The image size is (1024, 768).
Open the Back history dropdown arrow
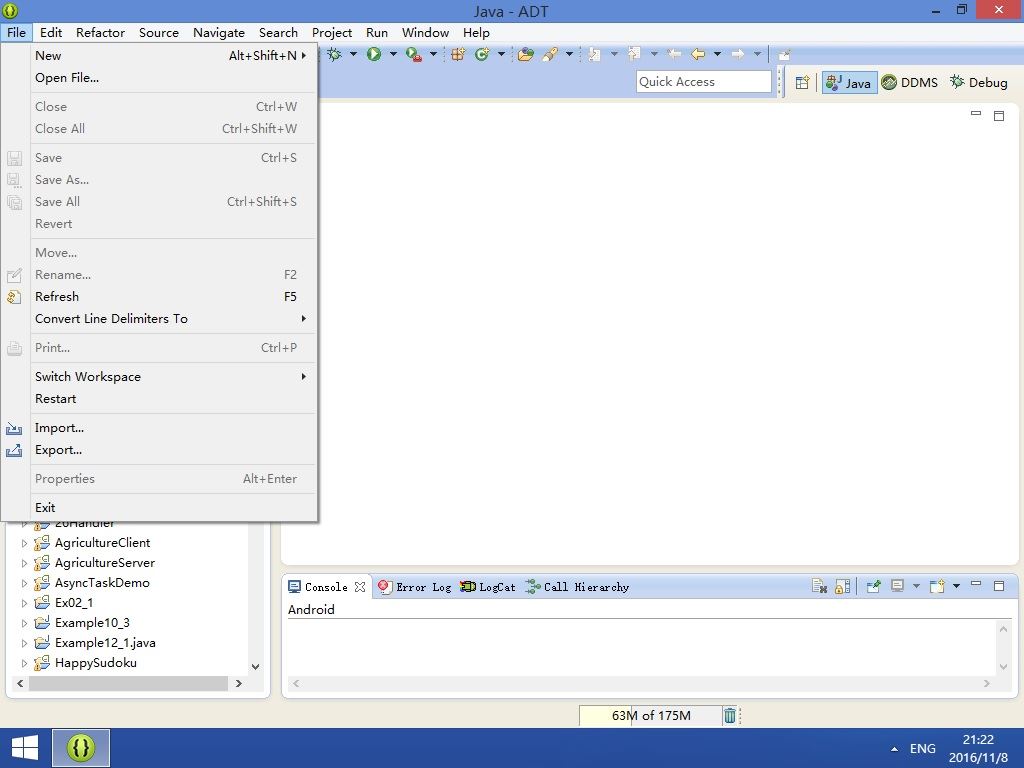click(x=718, y=54)
